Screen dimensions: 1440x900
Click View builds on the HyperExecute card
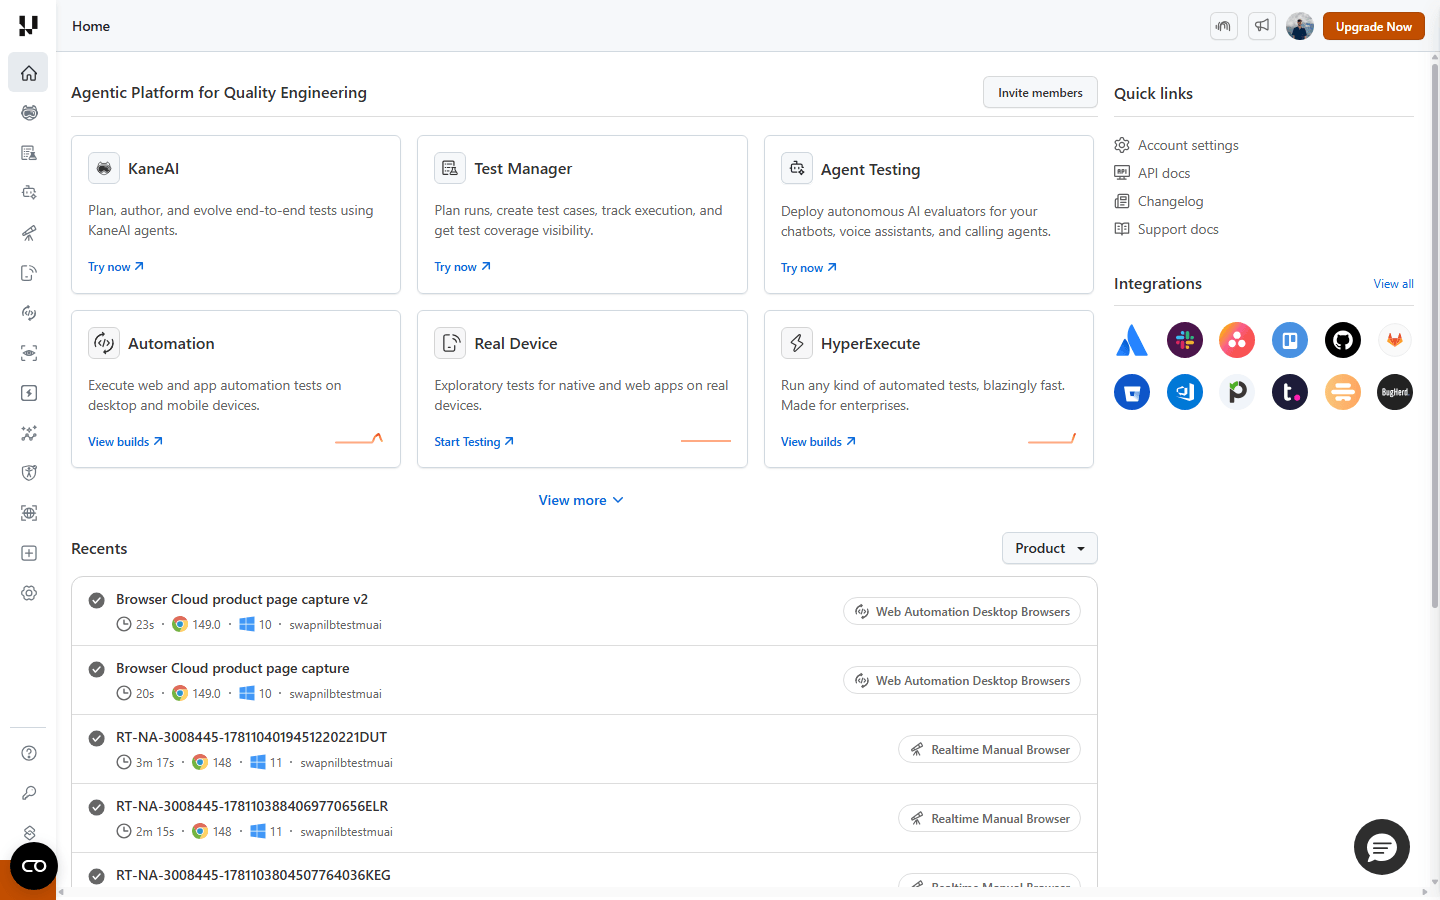(x=818, y=442)
